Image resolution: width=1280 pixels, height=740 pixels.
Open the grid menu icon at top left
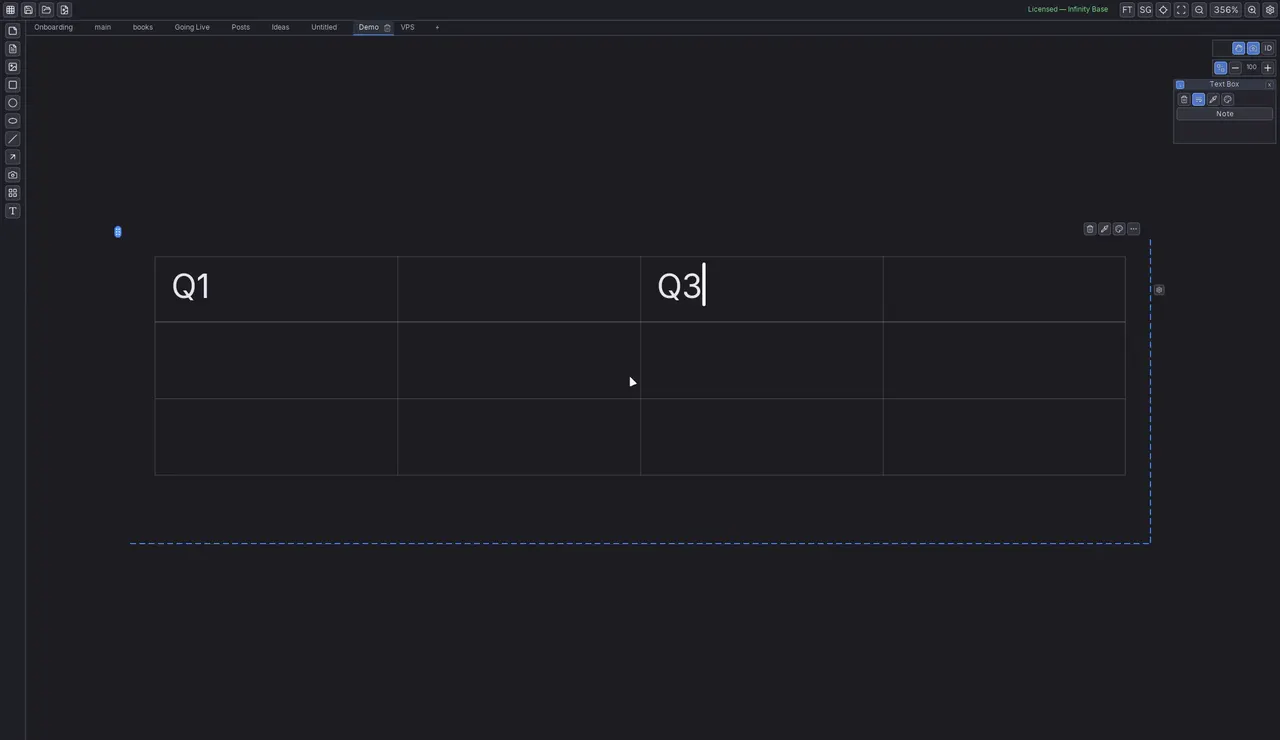pos(10,10)
